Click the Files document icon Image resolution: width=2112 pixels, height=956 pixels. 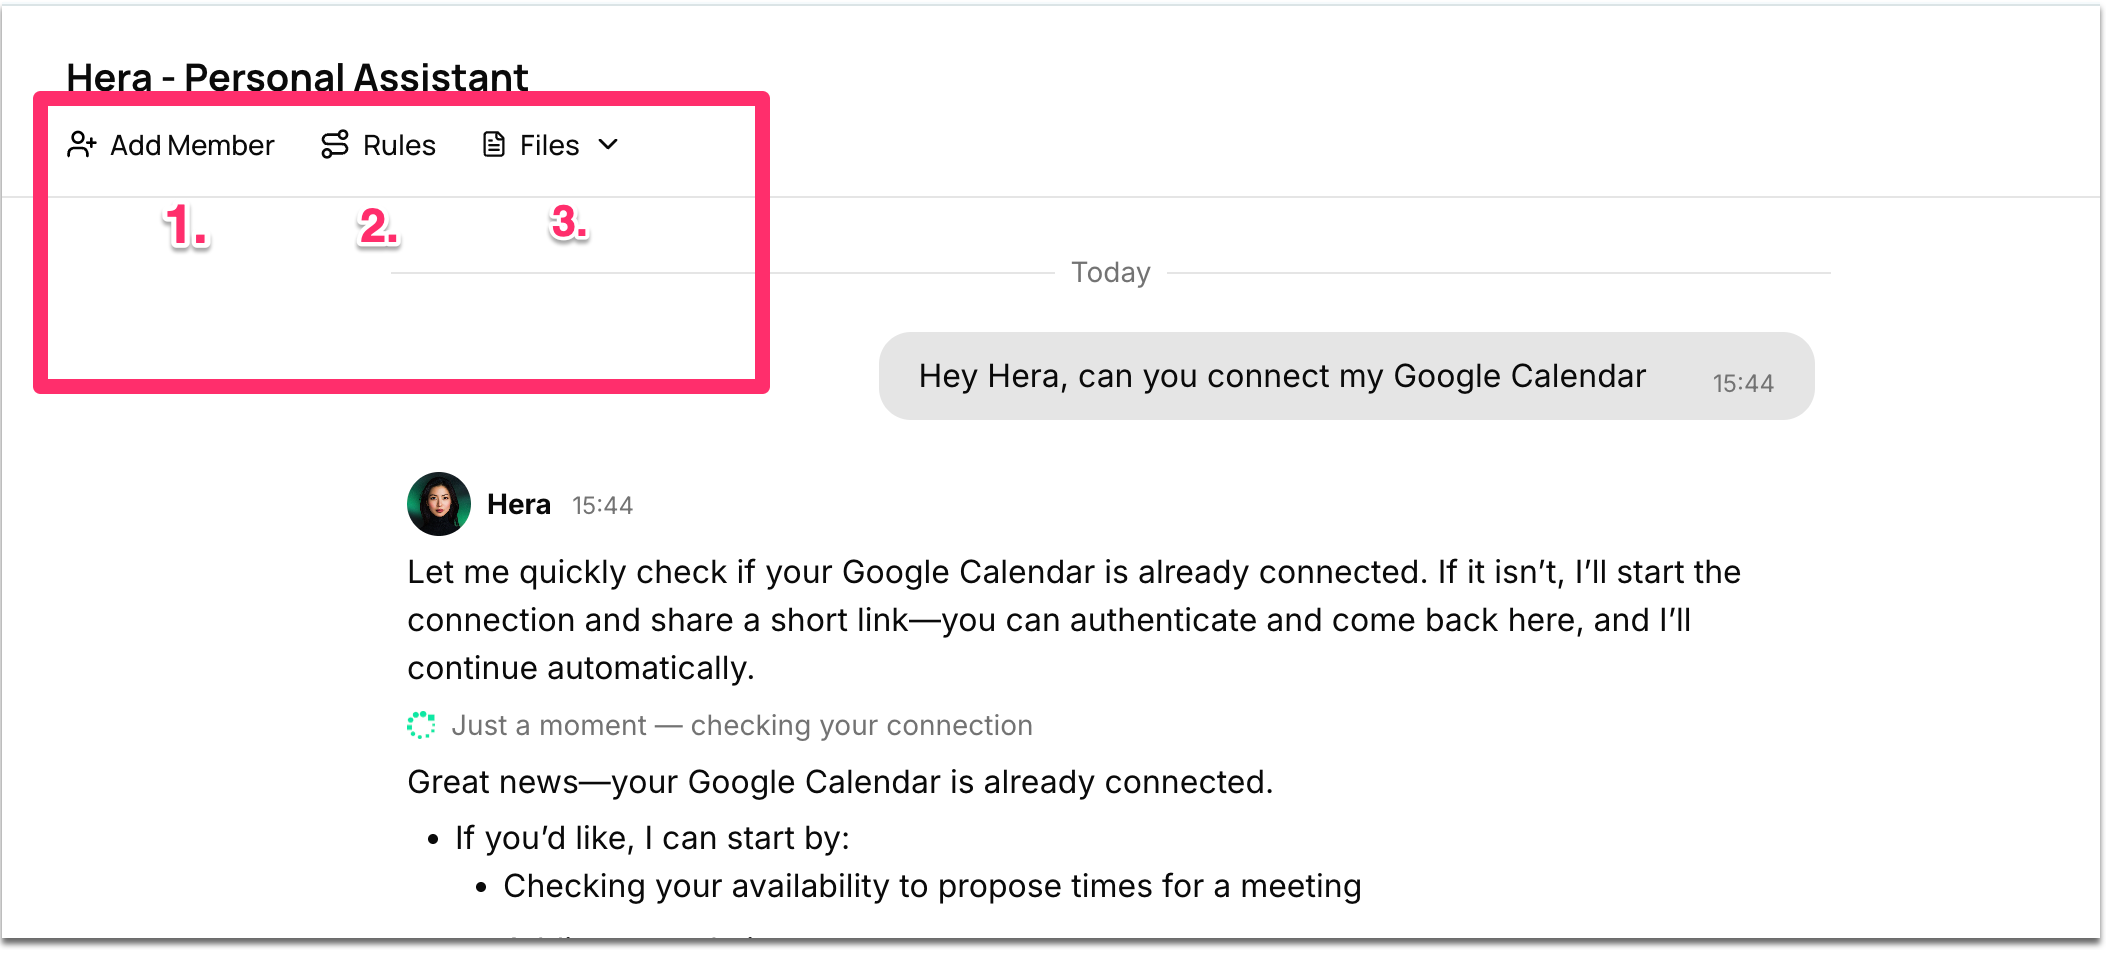click(x=494, y=145)
